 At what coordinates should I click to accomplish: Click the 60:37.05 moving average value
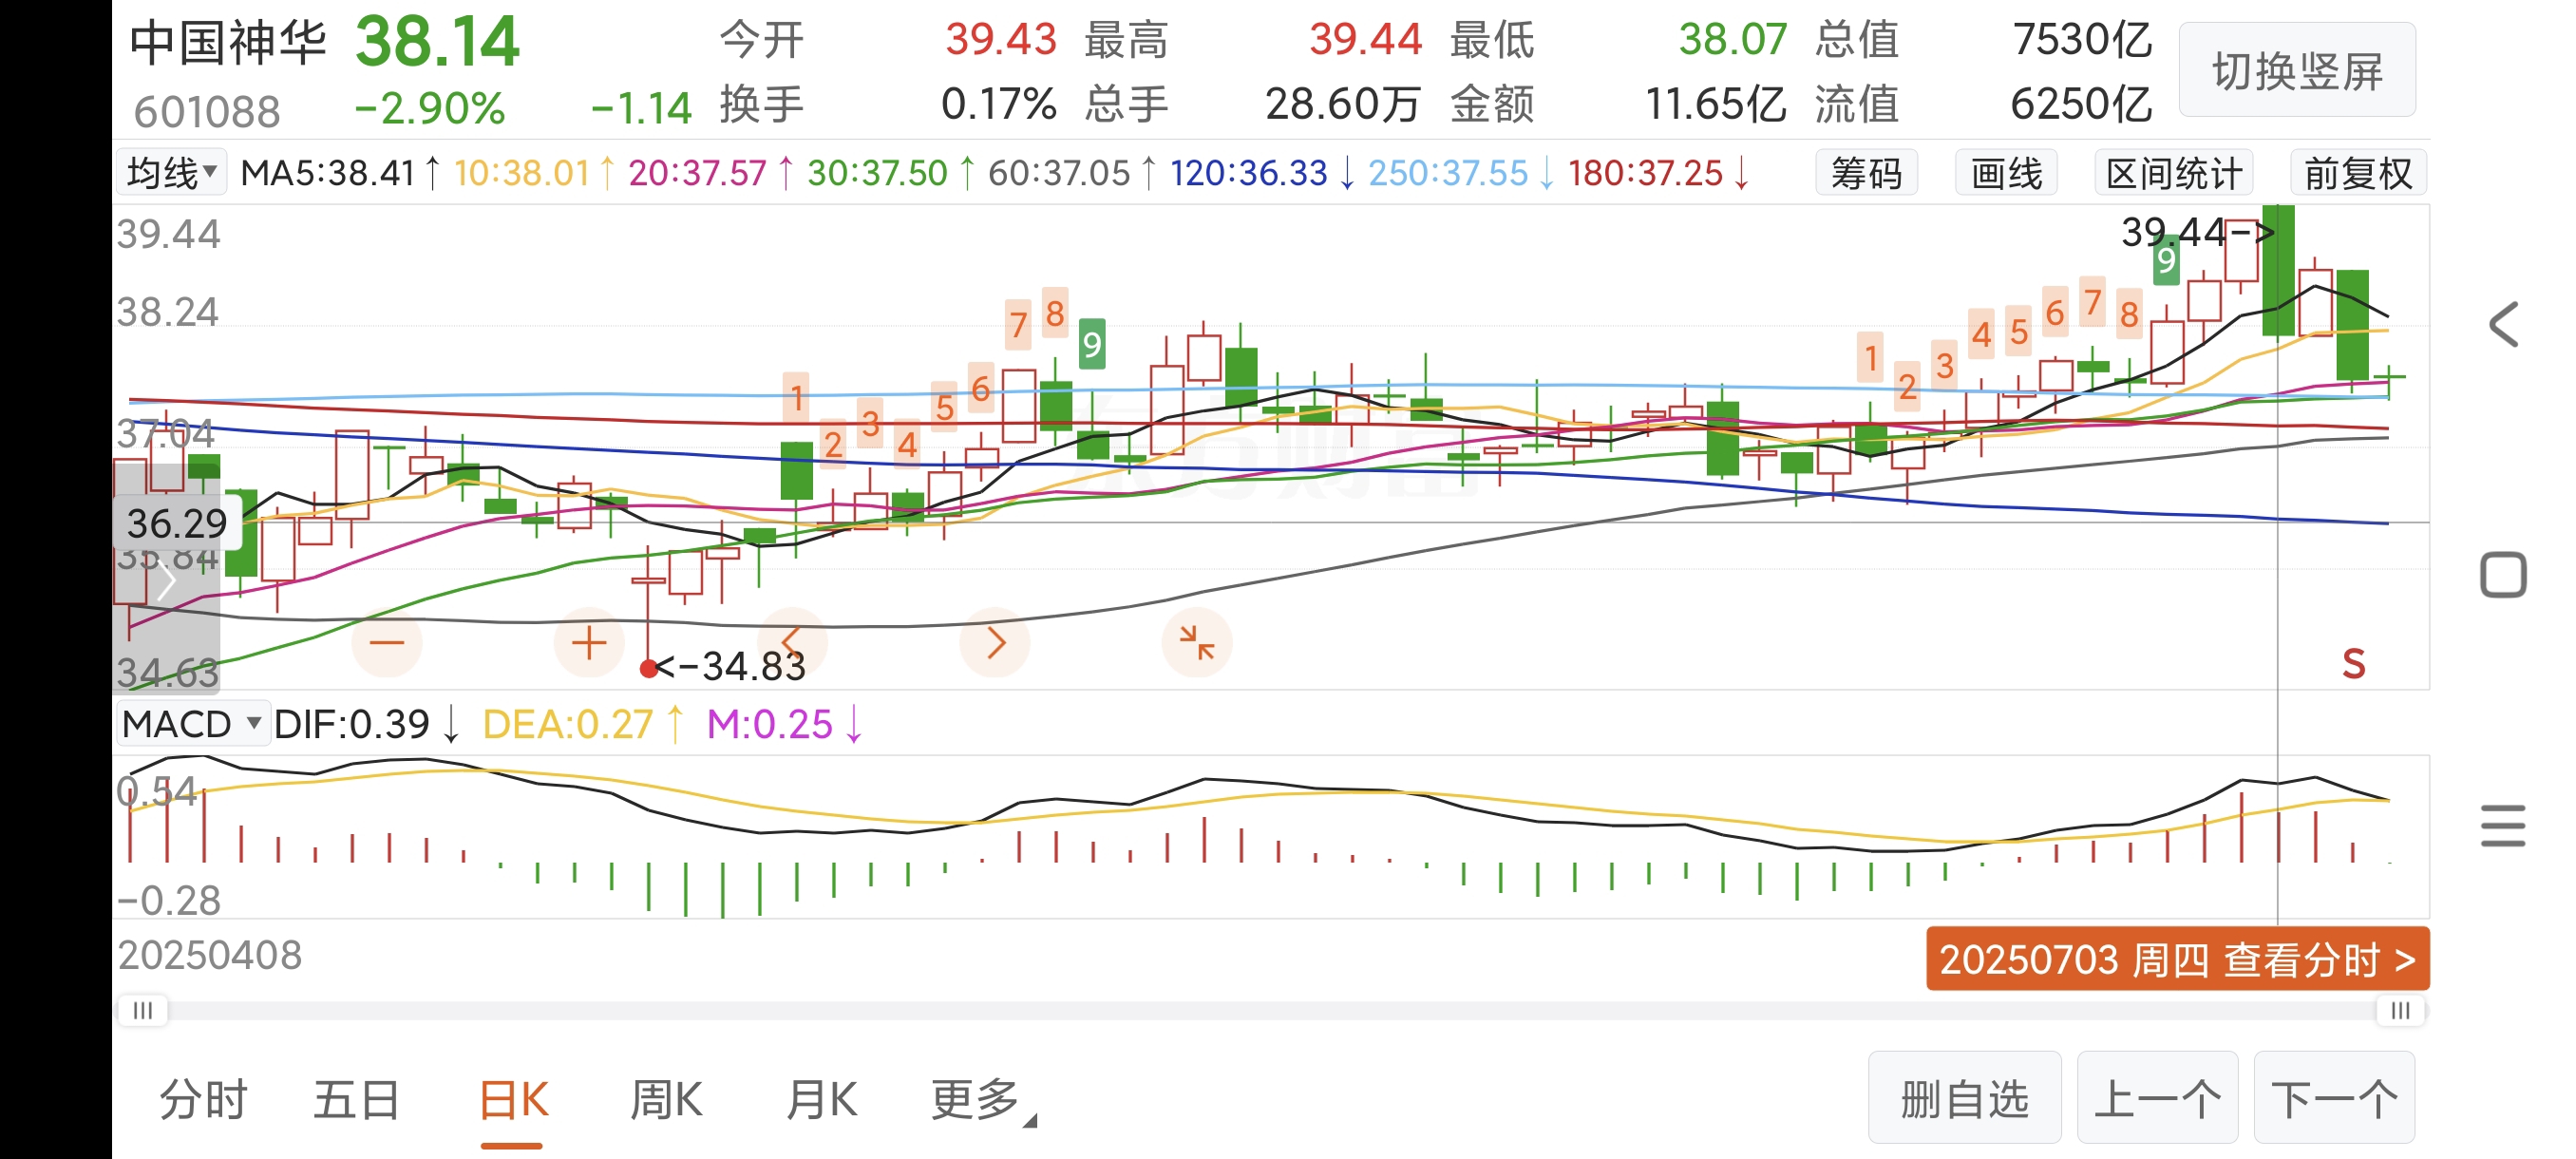pyautogui.click(x=1059, y=173)
